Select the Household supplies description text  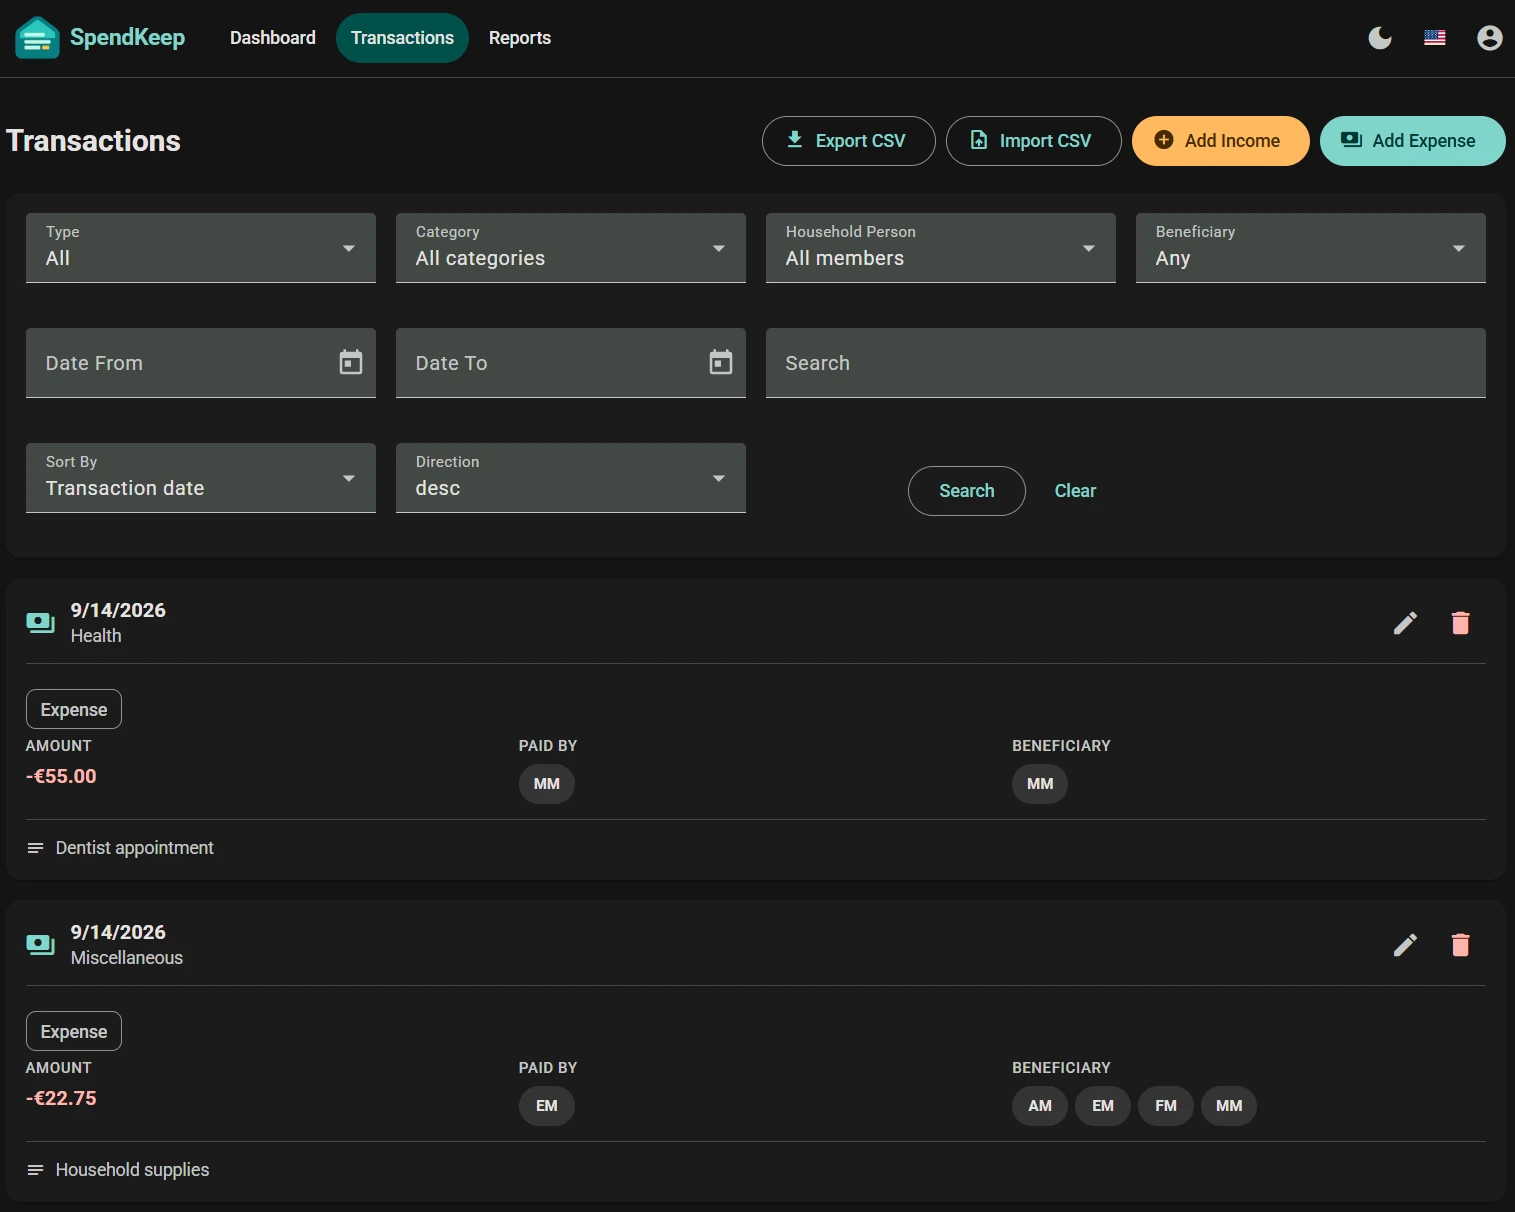[133, 1170]
